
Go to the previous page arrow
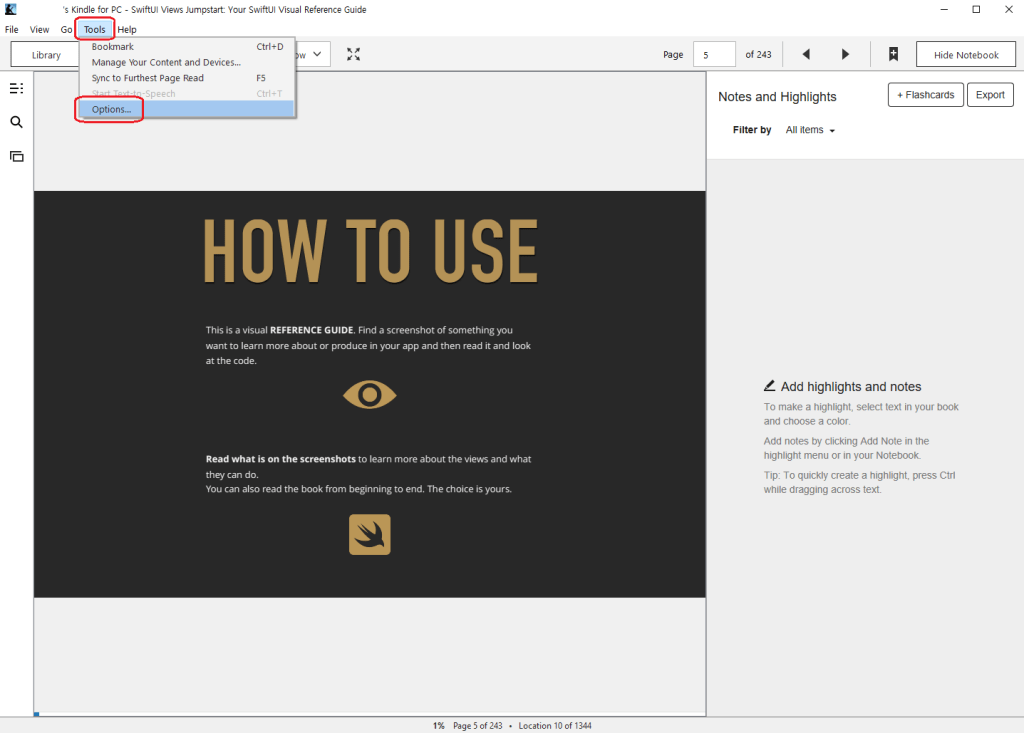click(806, 54)
